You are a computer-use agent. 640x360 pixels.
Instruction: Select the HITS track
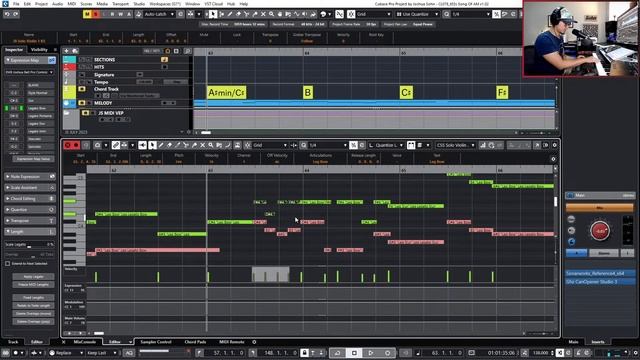coord(127,67)
